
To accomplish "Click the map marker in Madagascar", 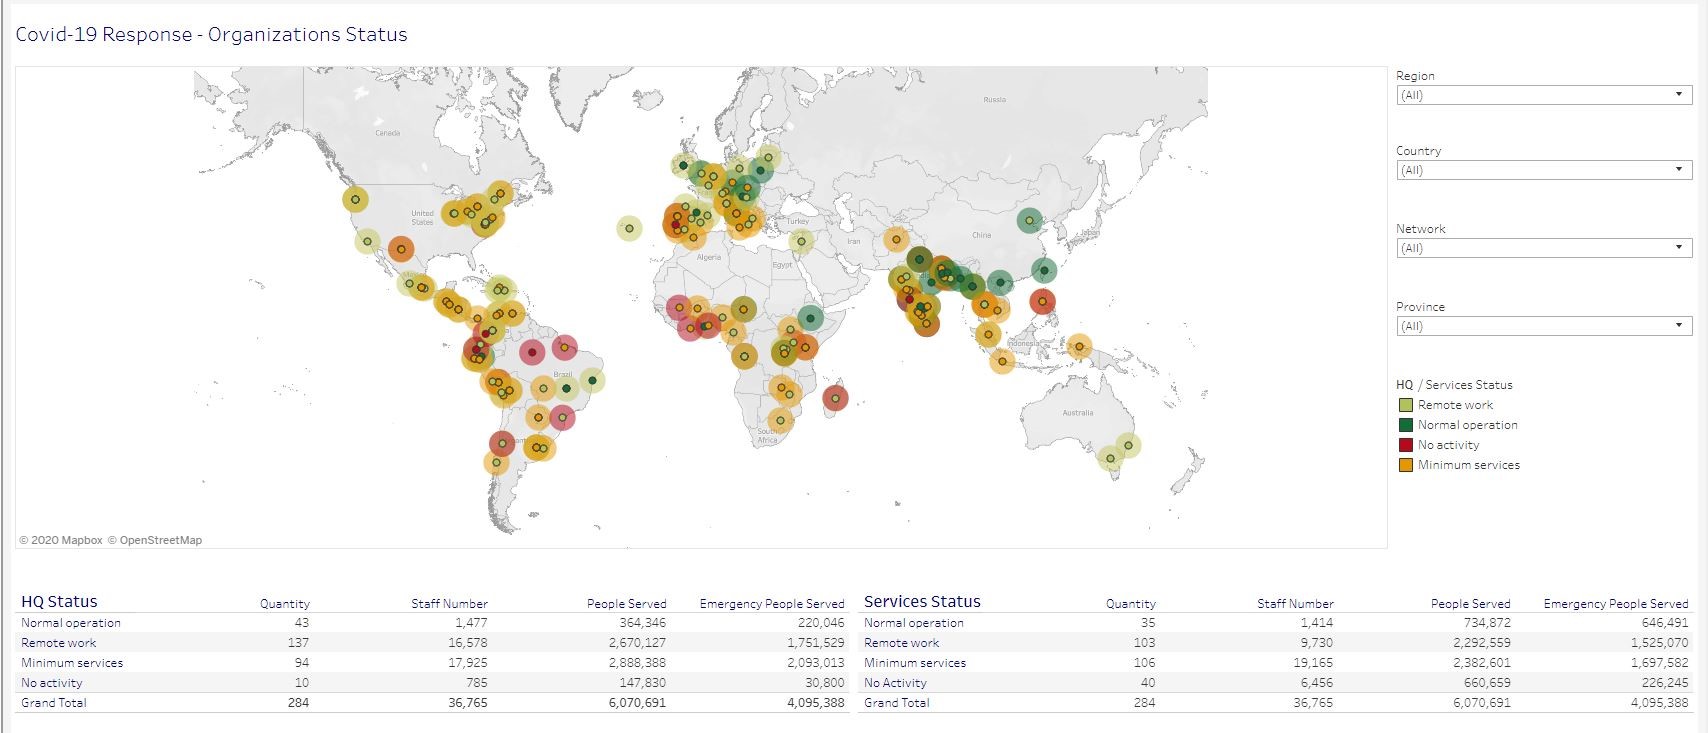I will point(835,398).
